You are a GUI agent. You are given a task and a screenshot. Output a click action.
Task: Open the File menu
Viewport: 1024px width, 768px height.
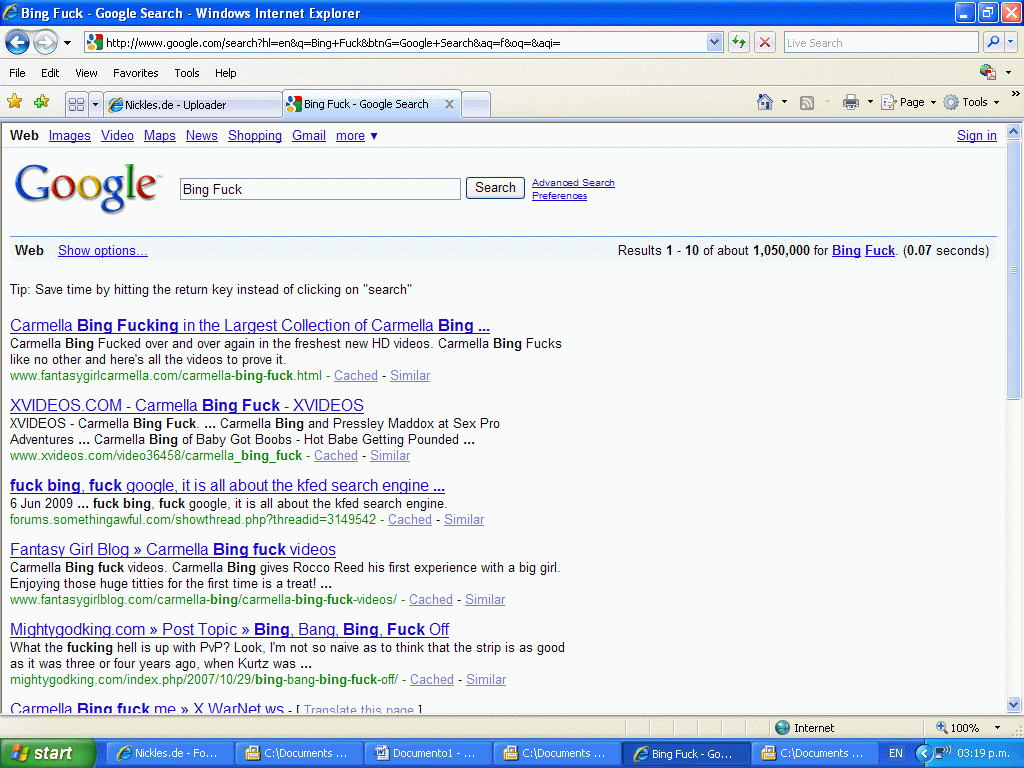point(18,73)
